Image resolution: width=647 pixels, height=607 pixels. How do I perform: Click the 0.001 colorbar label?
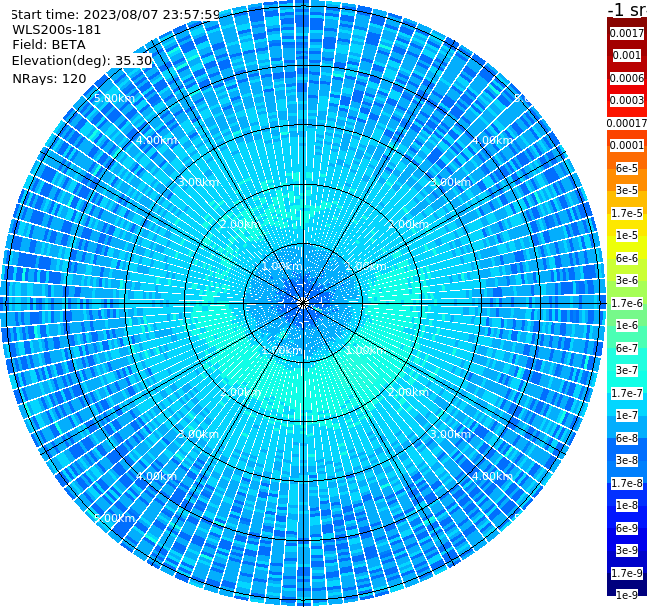[x=627, y=55]
